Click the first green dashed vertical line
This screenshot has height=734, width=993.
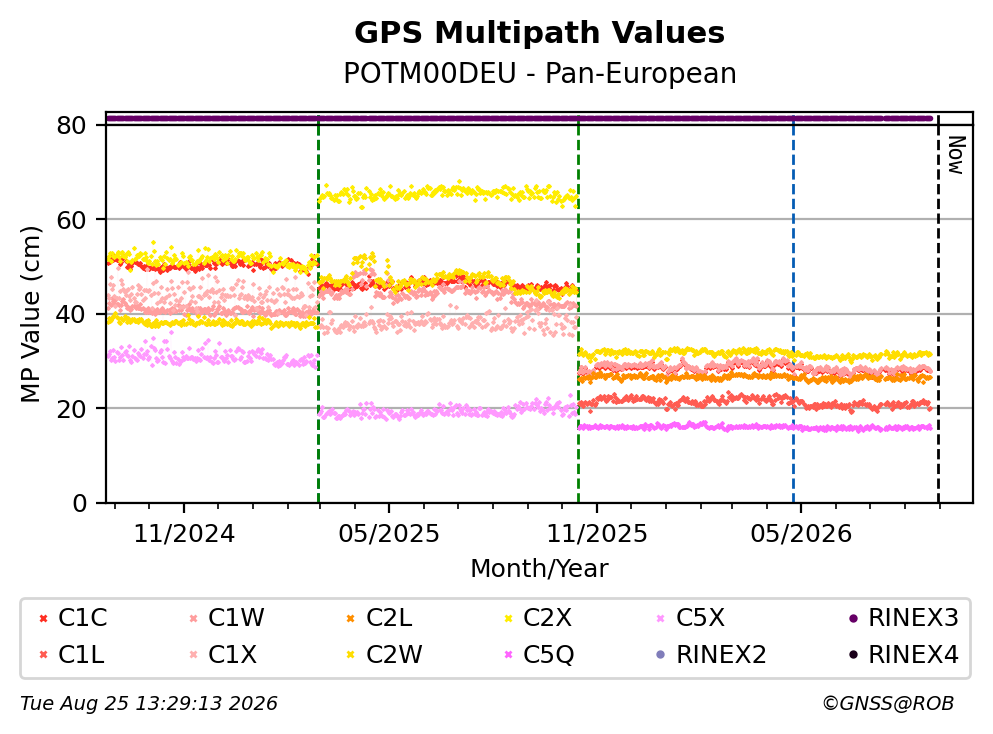pyautogui.click(x=319, y=309)
